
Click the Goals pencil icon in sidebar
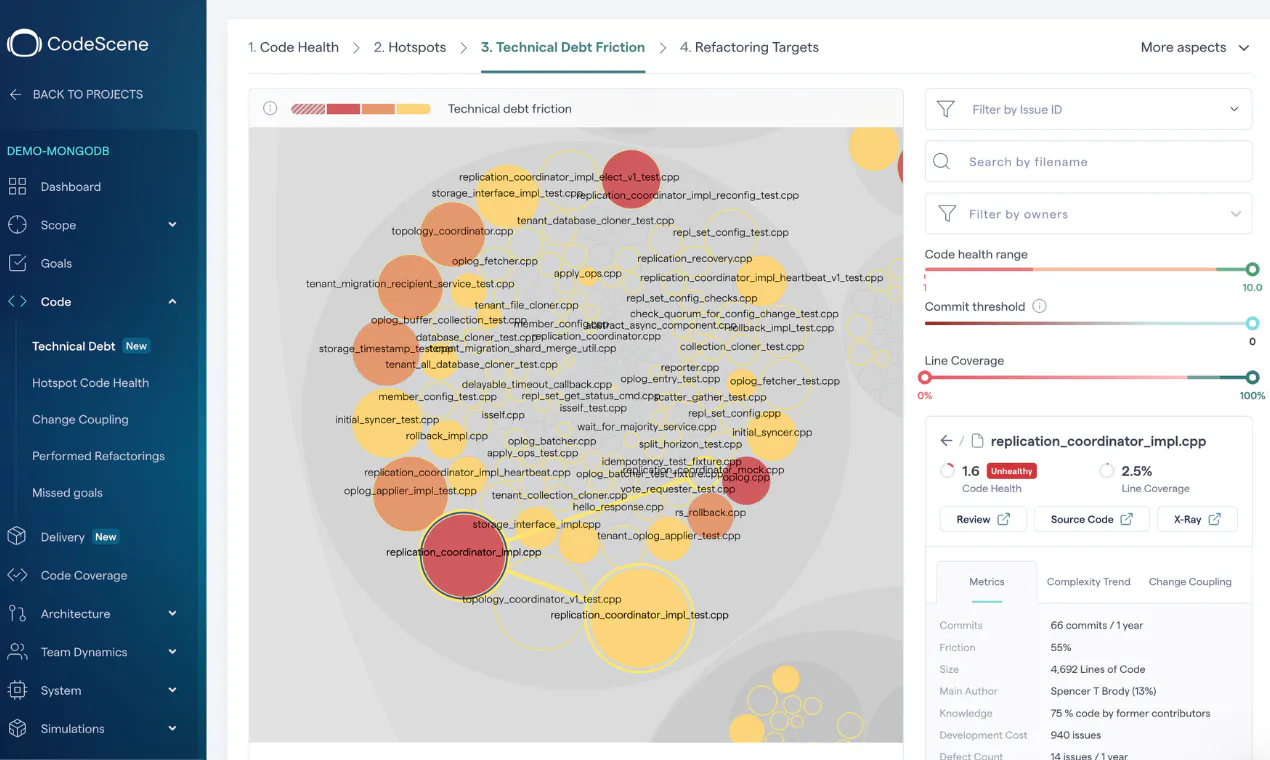coord(17,263)
